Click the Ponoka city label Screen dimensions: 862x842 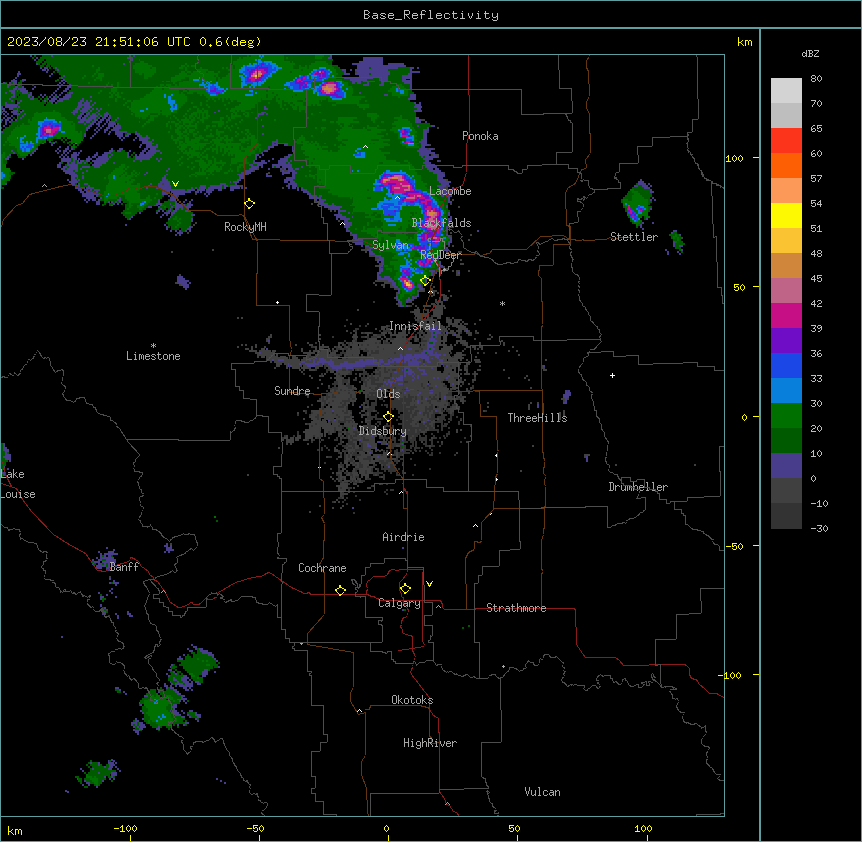pos(480,136)
